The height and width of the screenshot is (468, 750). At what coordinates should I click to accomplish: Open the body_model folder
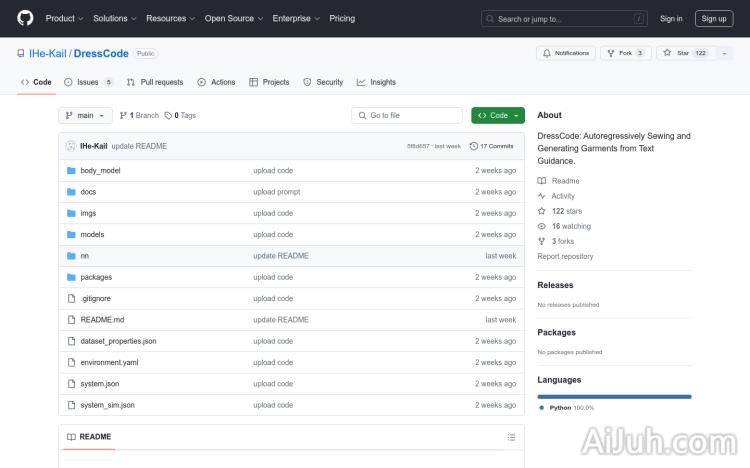pos(100,171)
